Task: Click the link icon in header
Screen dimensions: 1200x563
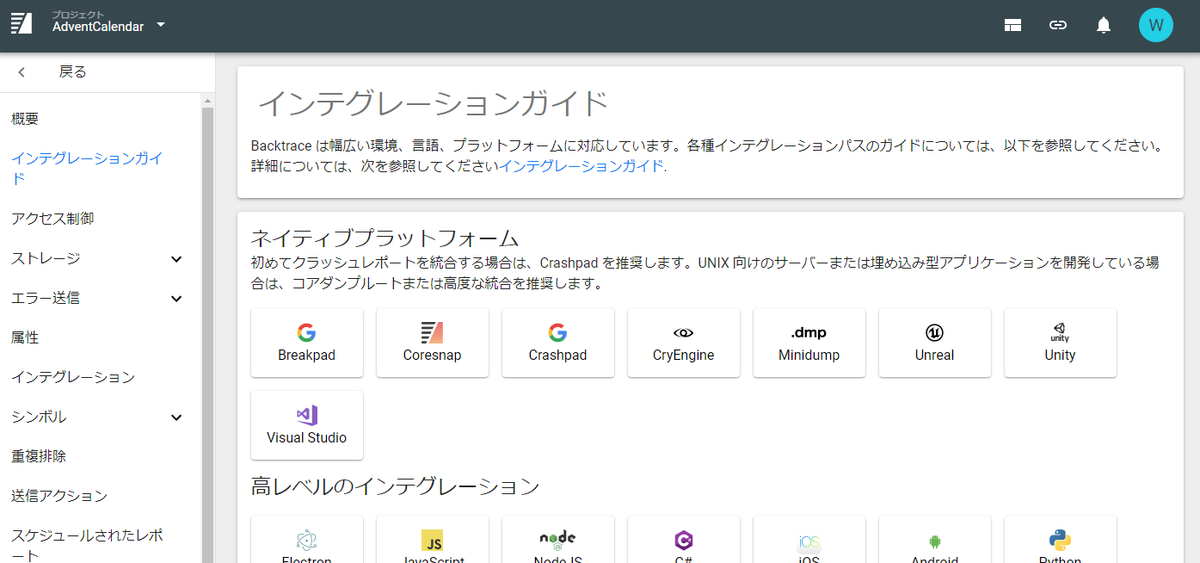Action: tap(1058, 26)
